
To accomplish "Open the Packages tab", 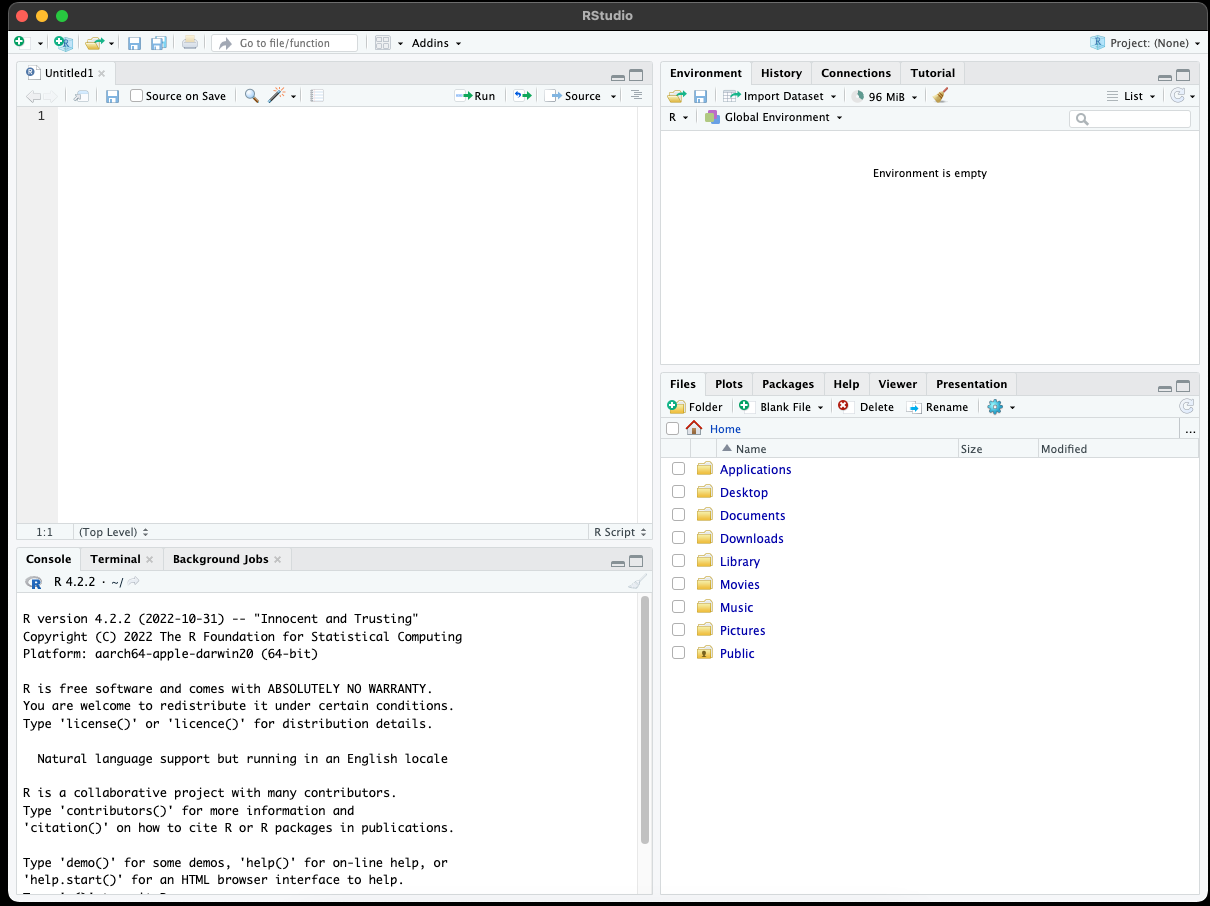I will pyautogui.click(x=788, y=384).
